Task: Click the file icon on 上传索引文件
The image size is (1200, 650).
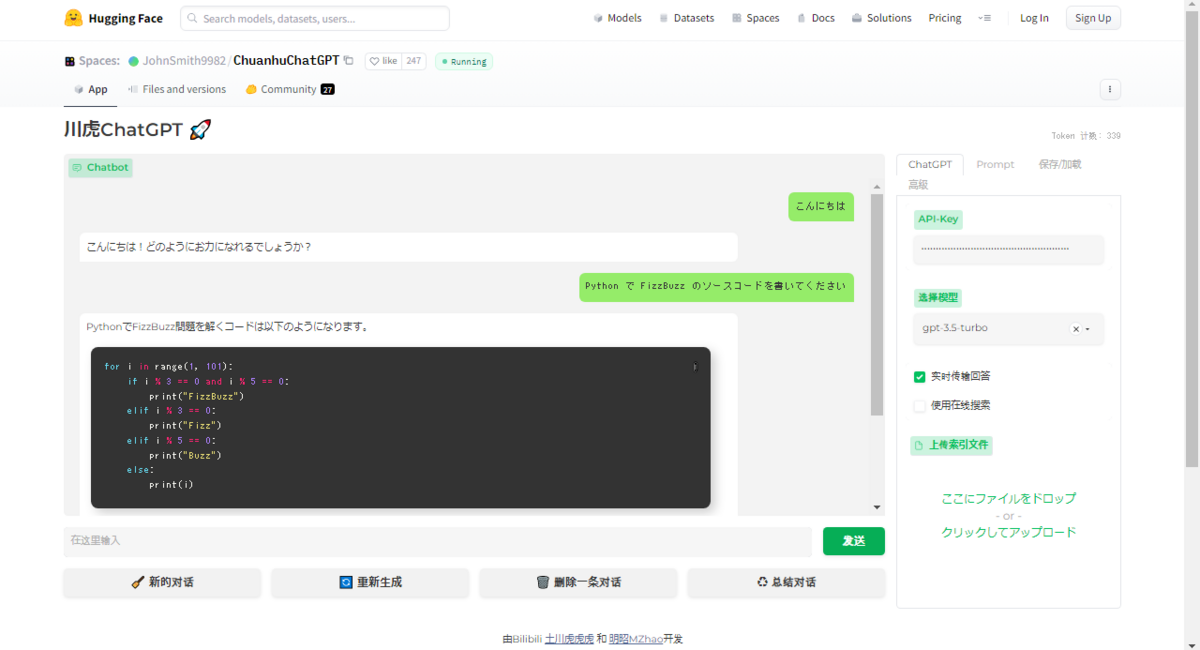Action: click(x=918, y=445)
